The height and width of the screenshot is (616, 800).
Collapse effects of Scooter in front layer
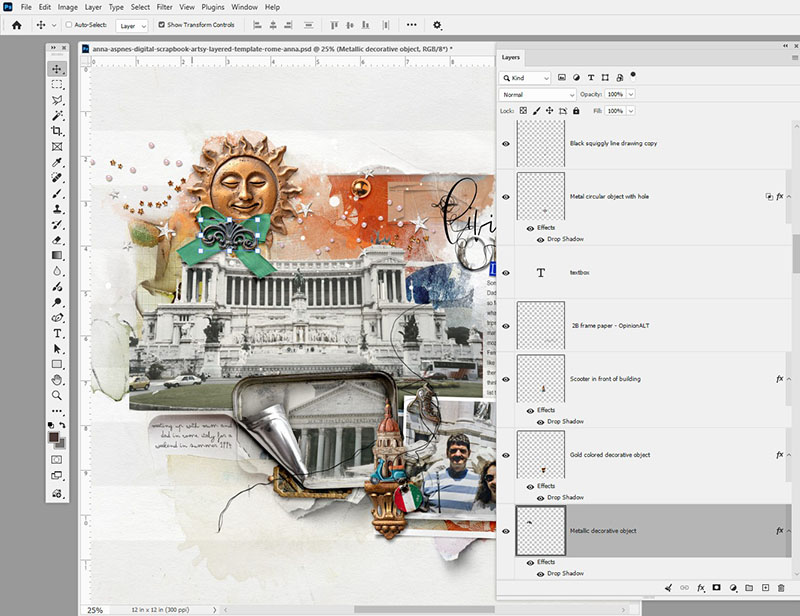(789, 379)
